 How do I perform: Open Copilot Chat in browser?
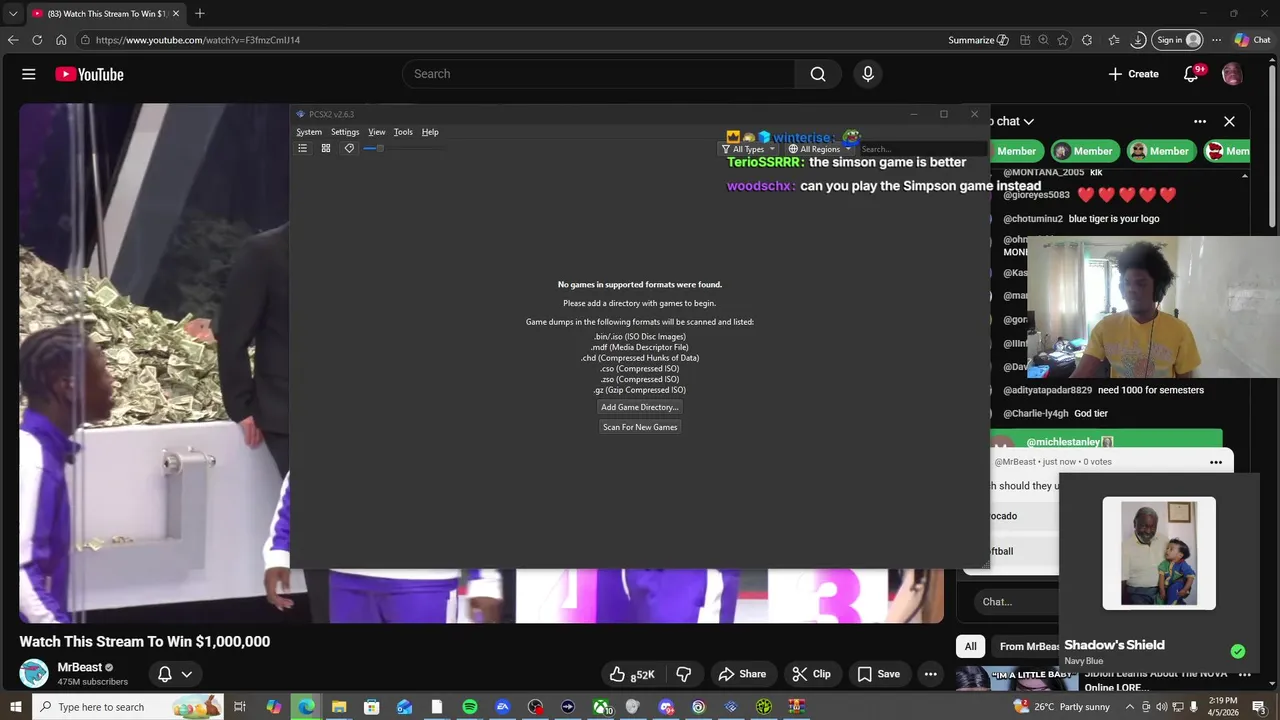click(x=1252, y=40)
